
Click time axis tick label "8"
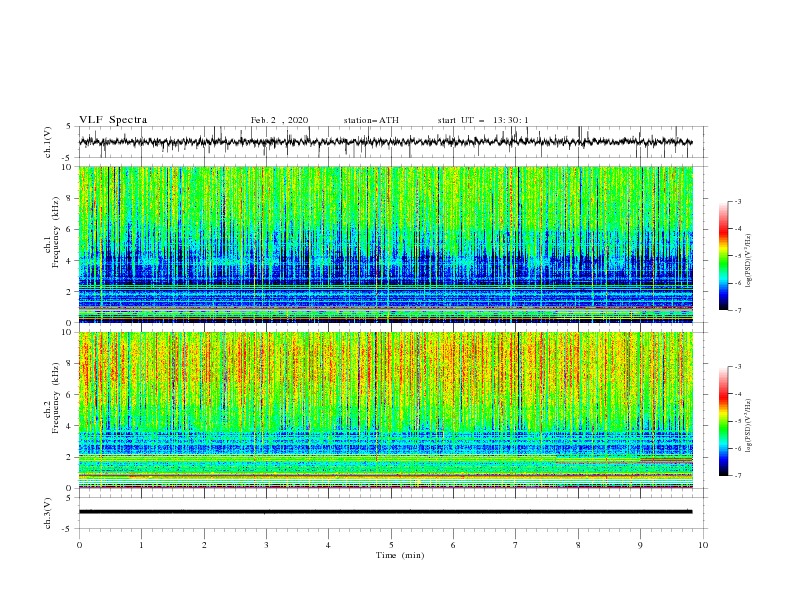pos(578,545)
